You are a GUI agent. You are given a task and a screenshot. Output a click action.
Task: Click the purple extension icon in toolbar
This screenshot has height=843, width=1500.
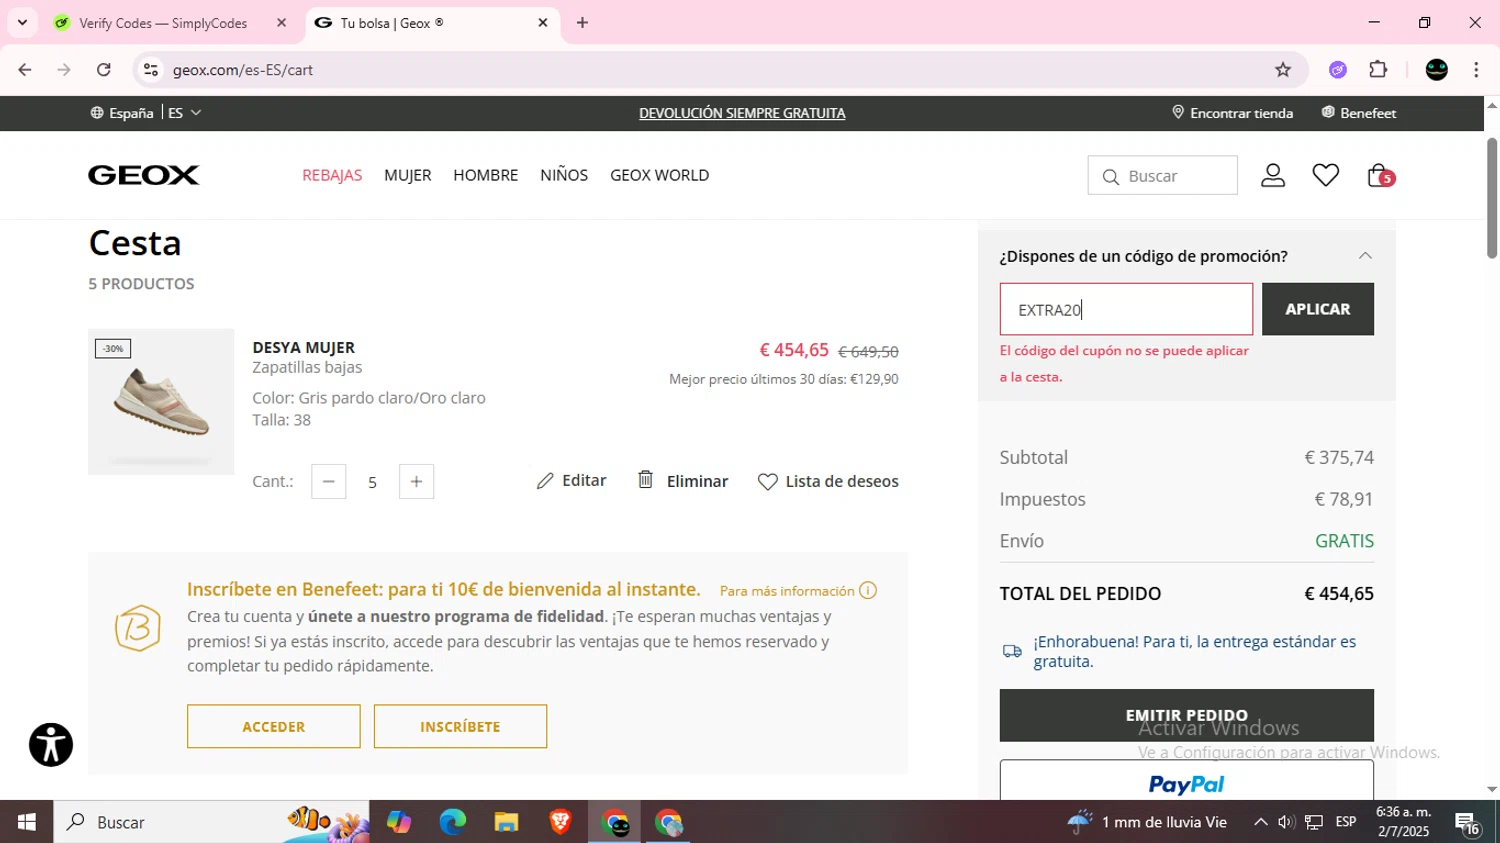(1338, 69)
